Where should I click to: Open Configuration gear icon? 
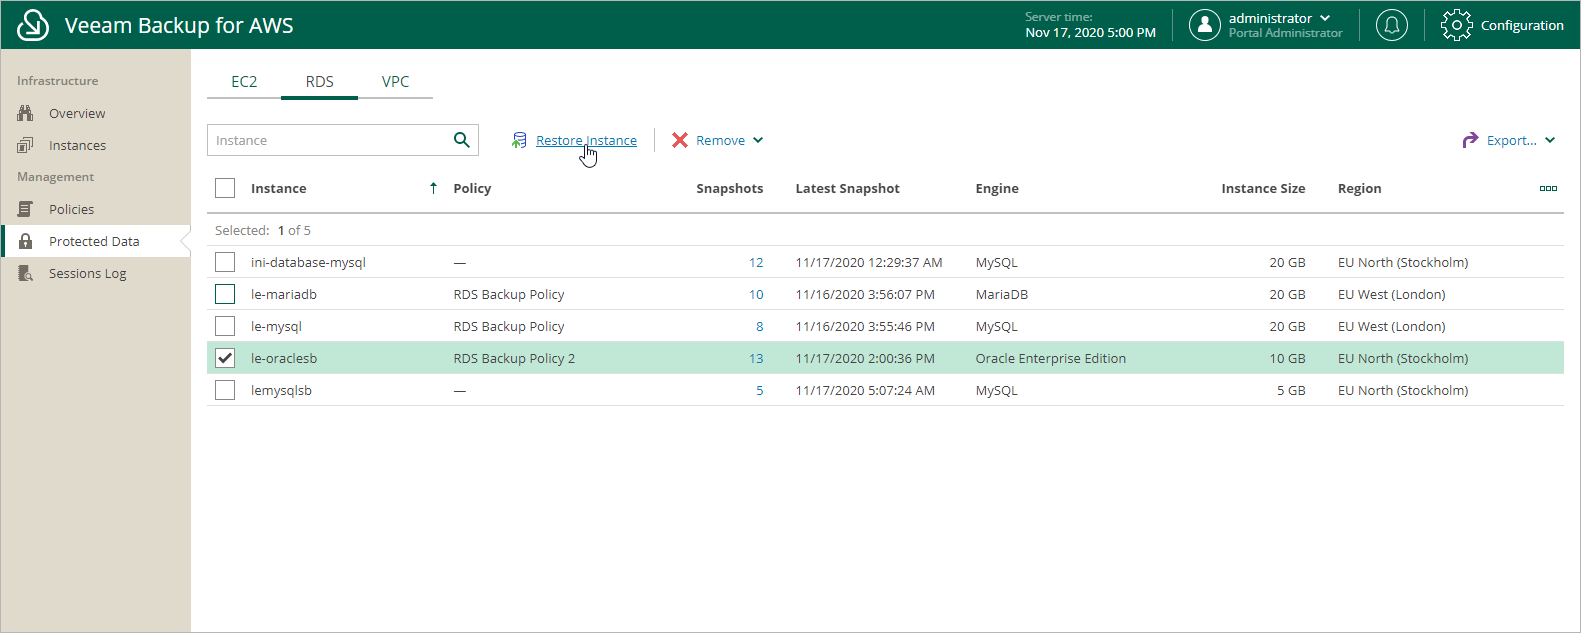(1456, 25)
